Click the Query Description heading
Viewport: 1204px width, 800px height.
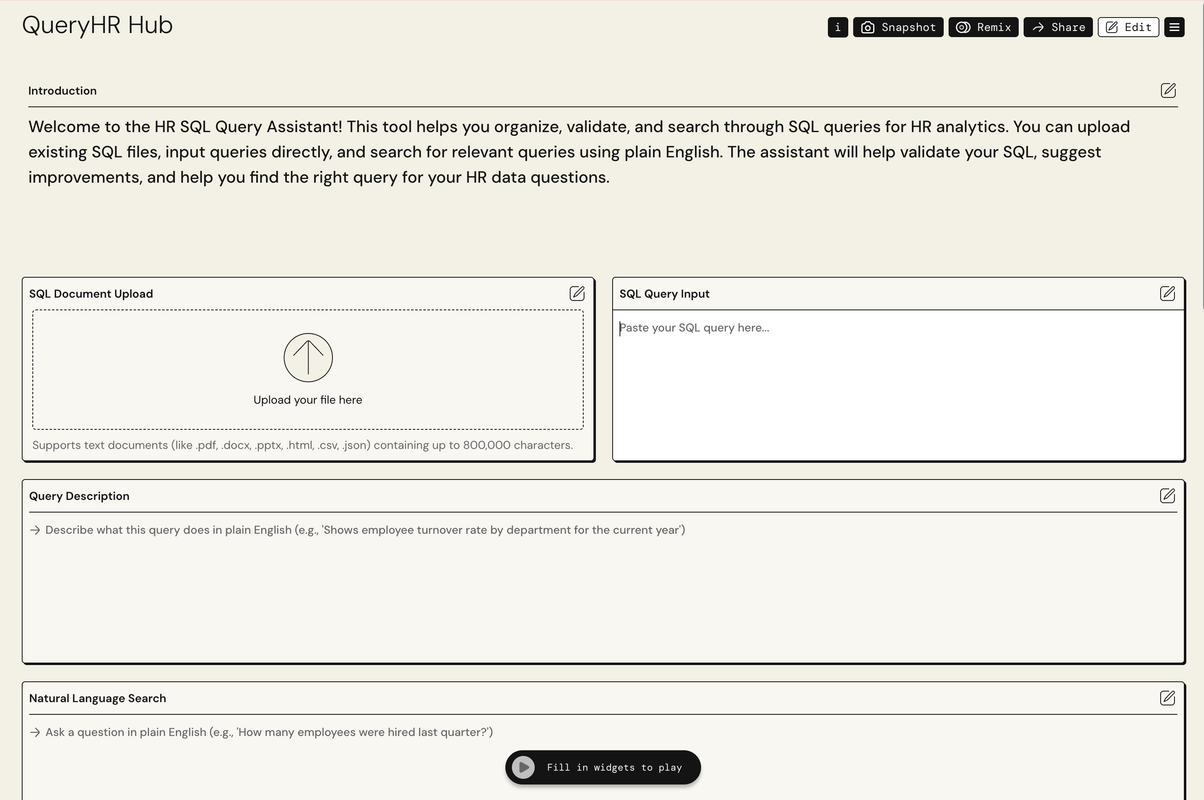tap(79, 496)
